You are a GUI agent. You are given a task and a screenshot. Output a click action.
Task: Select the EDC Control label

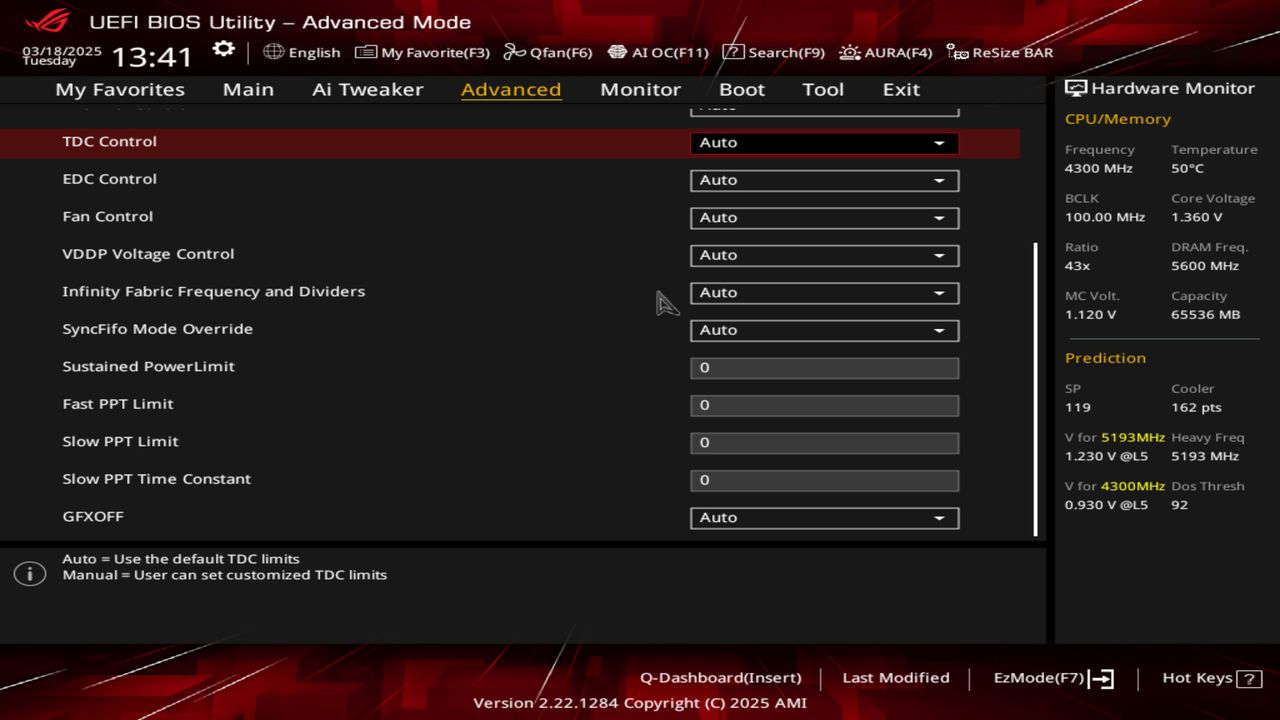(110, 179)
